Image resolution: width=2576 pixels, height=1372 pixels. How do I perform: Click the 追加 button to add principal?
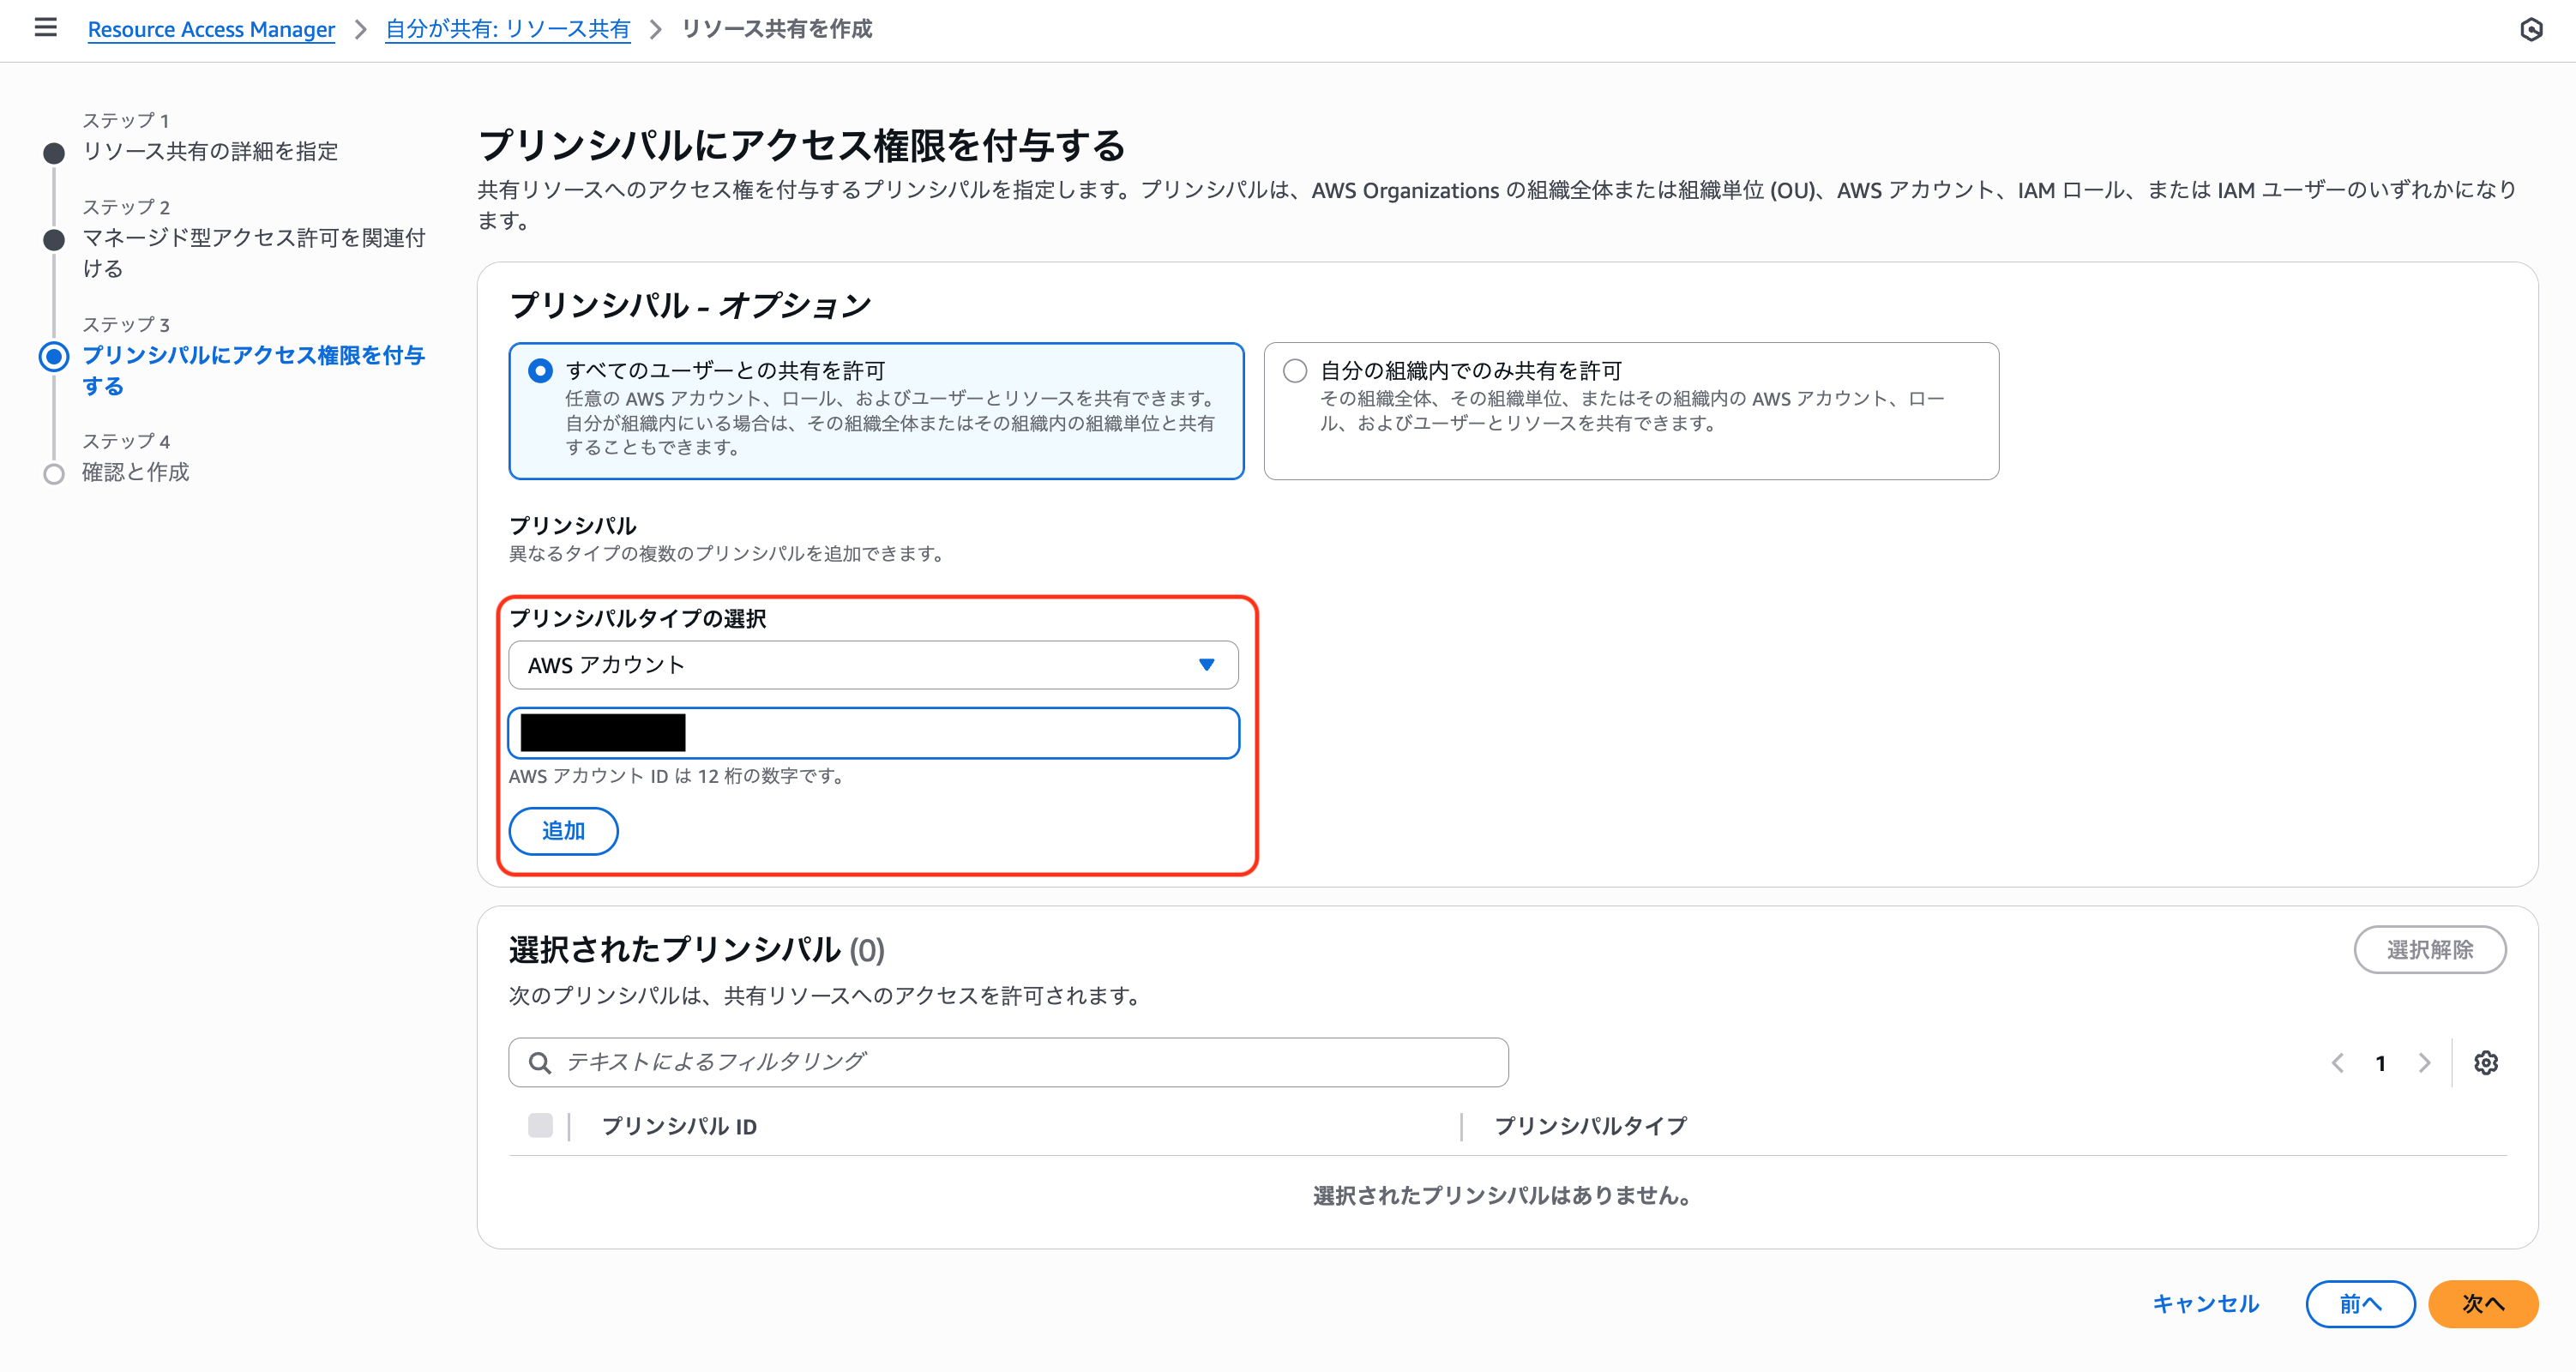point(563,830)
